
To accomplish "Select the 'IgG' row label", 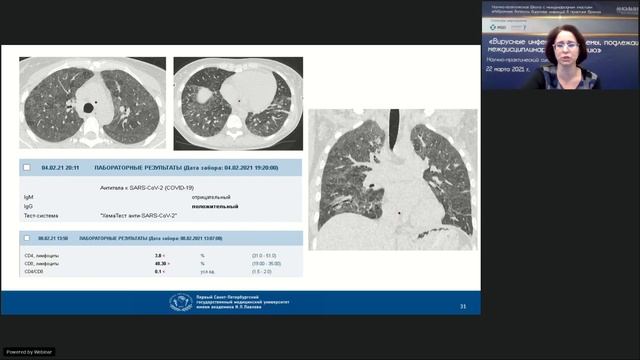I will pyautogui.click(x=28, y=207).
